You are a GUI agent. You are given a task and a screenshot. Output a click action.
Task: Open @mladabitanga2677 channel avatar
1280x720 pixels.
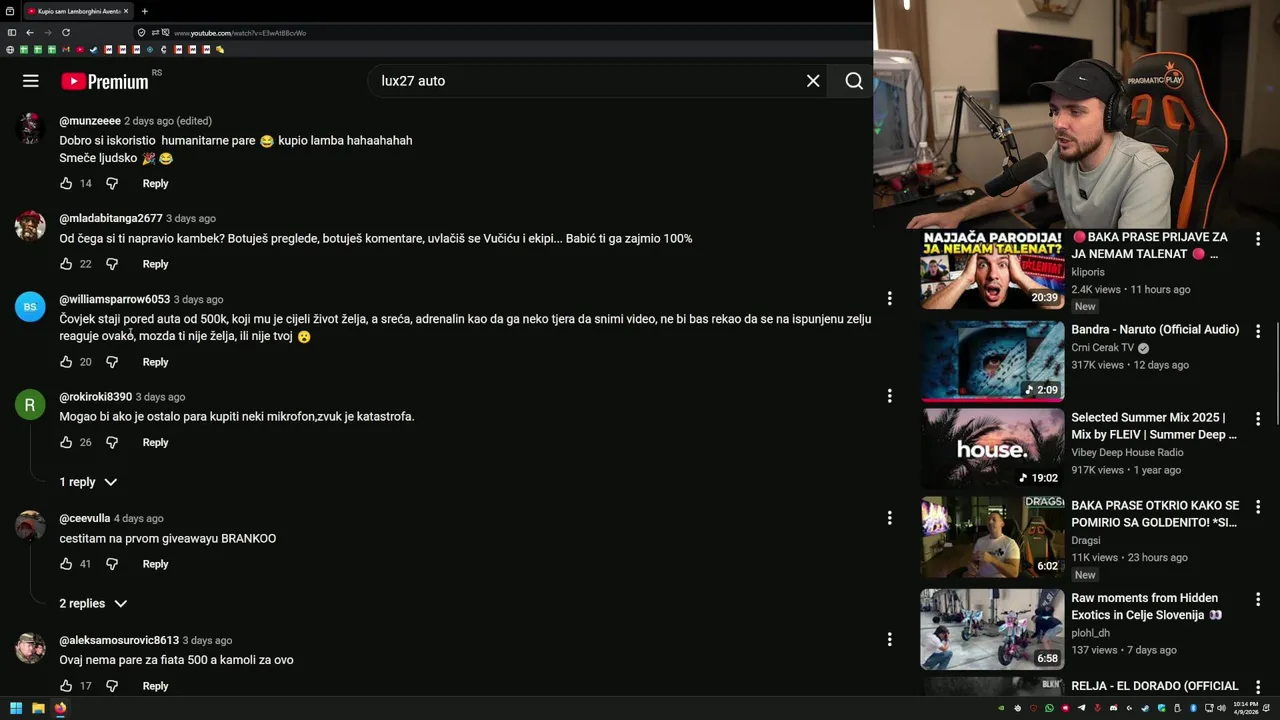tap(30, 226)
